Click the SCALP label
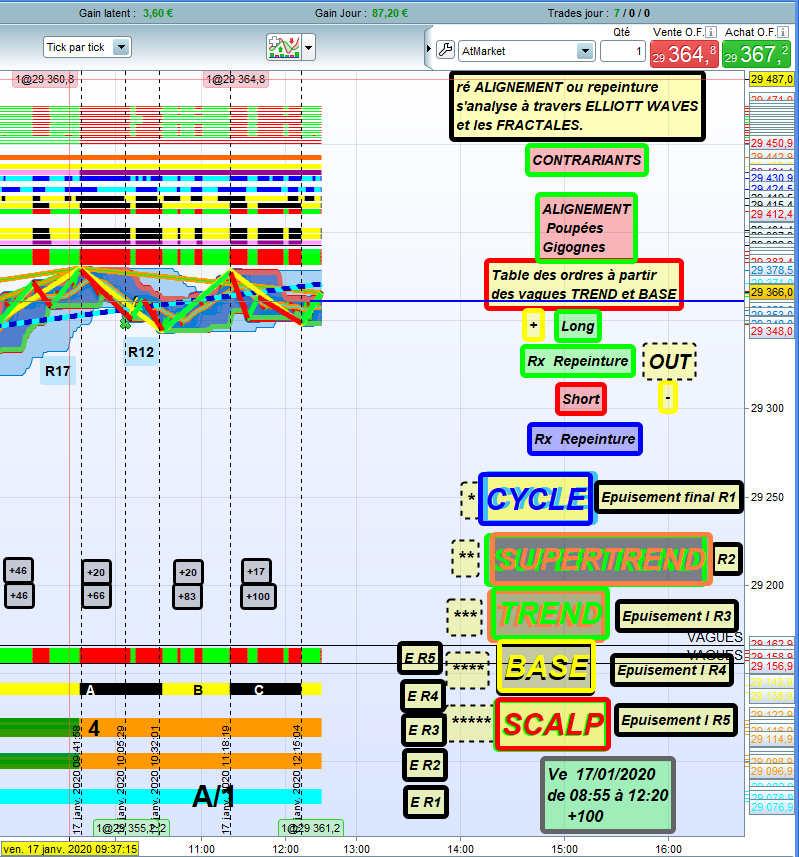799x857 pixels. click(x=553, y=724)
